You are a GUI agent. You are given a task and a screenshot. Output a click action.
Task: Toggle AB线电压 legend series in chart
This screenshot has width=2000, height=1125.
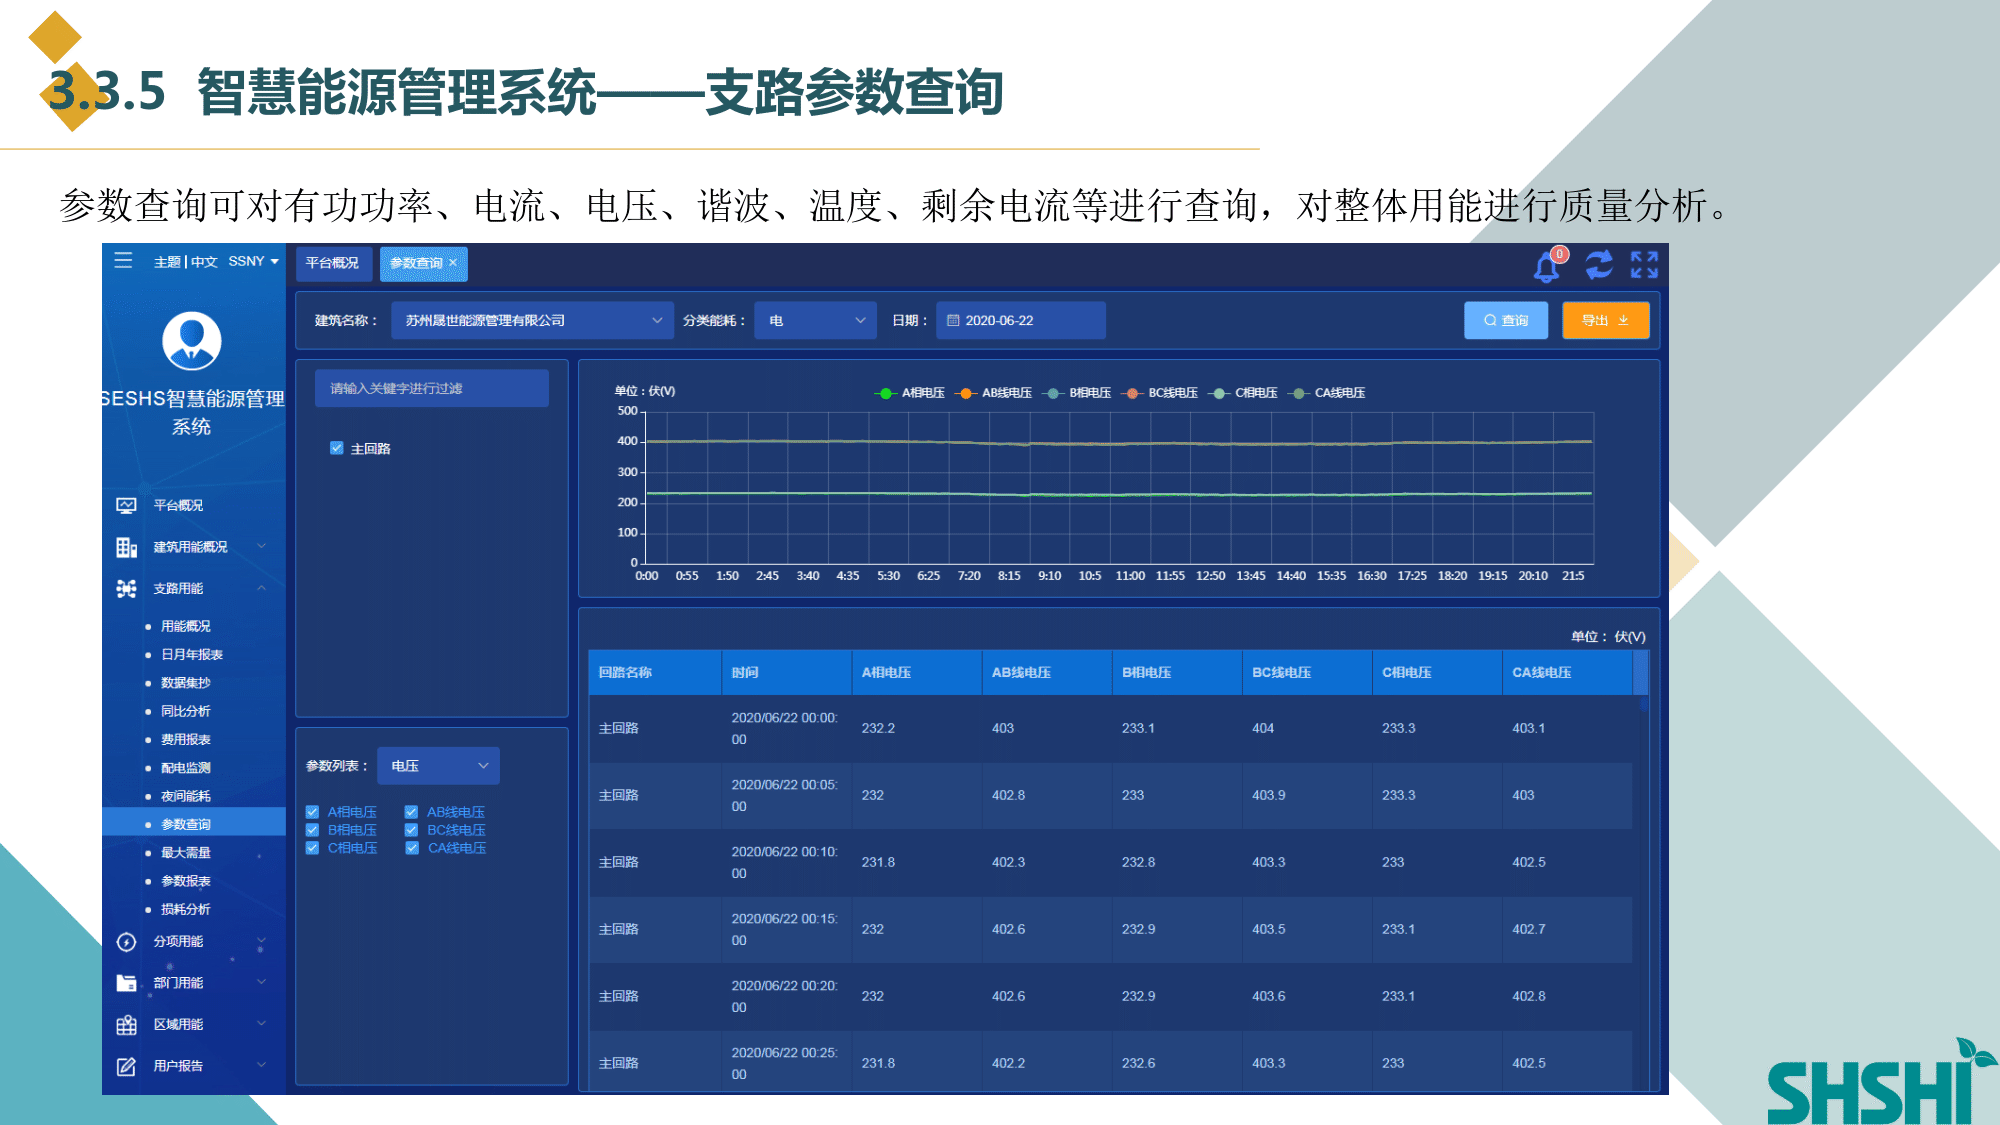993,393
